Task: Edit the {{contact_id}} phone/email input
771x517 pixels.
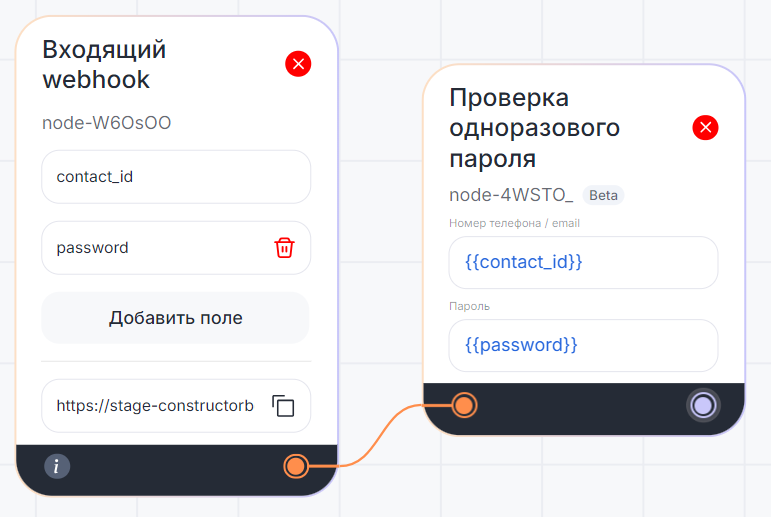Action: click(583, 262)
